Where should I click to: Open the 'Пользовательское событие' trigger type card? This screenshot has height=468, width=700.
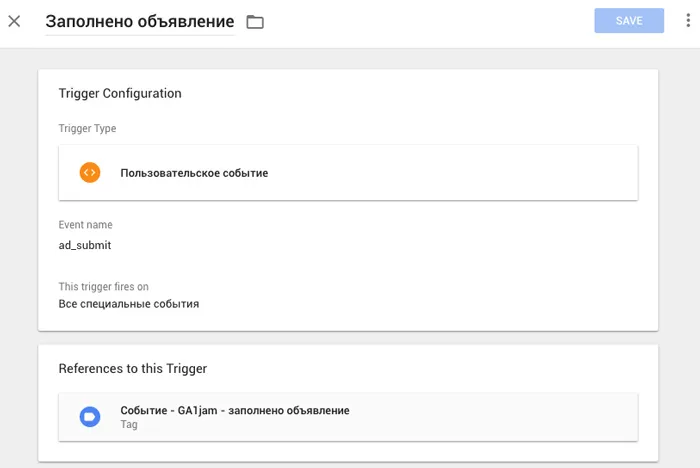pyautogui.click(x=348, y=173)
